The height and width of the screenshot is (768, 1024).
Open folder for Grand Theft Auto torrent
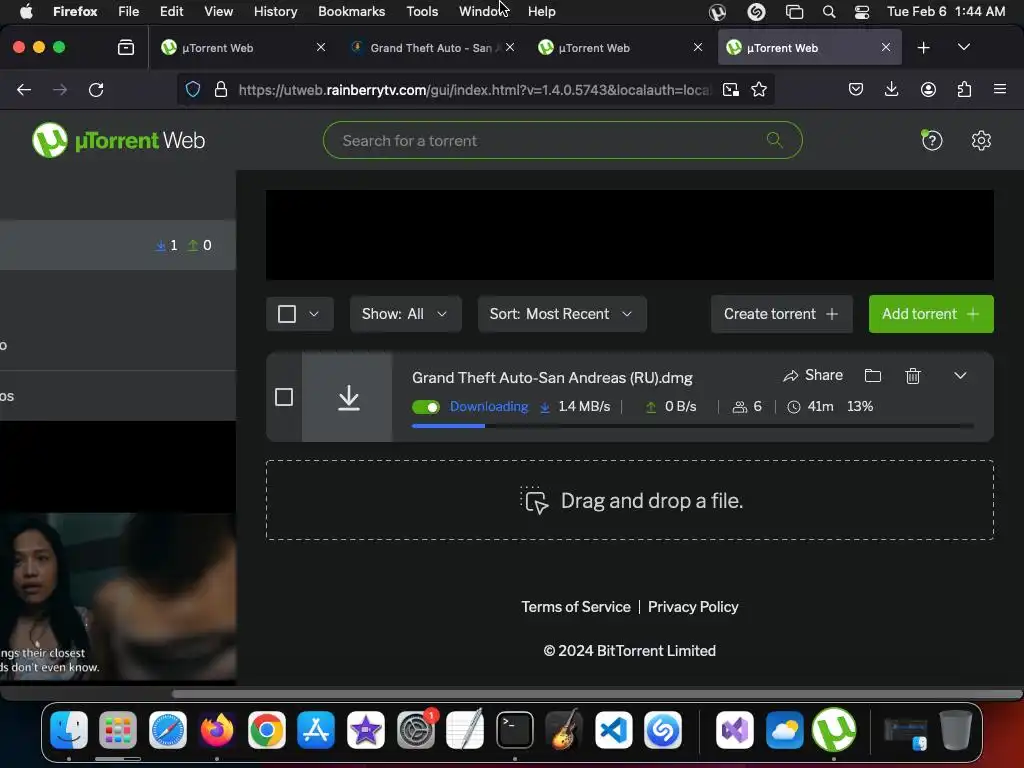(x=872, y=376)
